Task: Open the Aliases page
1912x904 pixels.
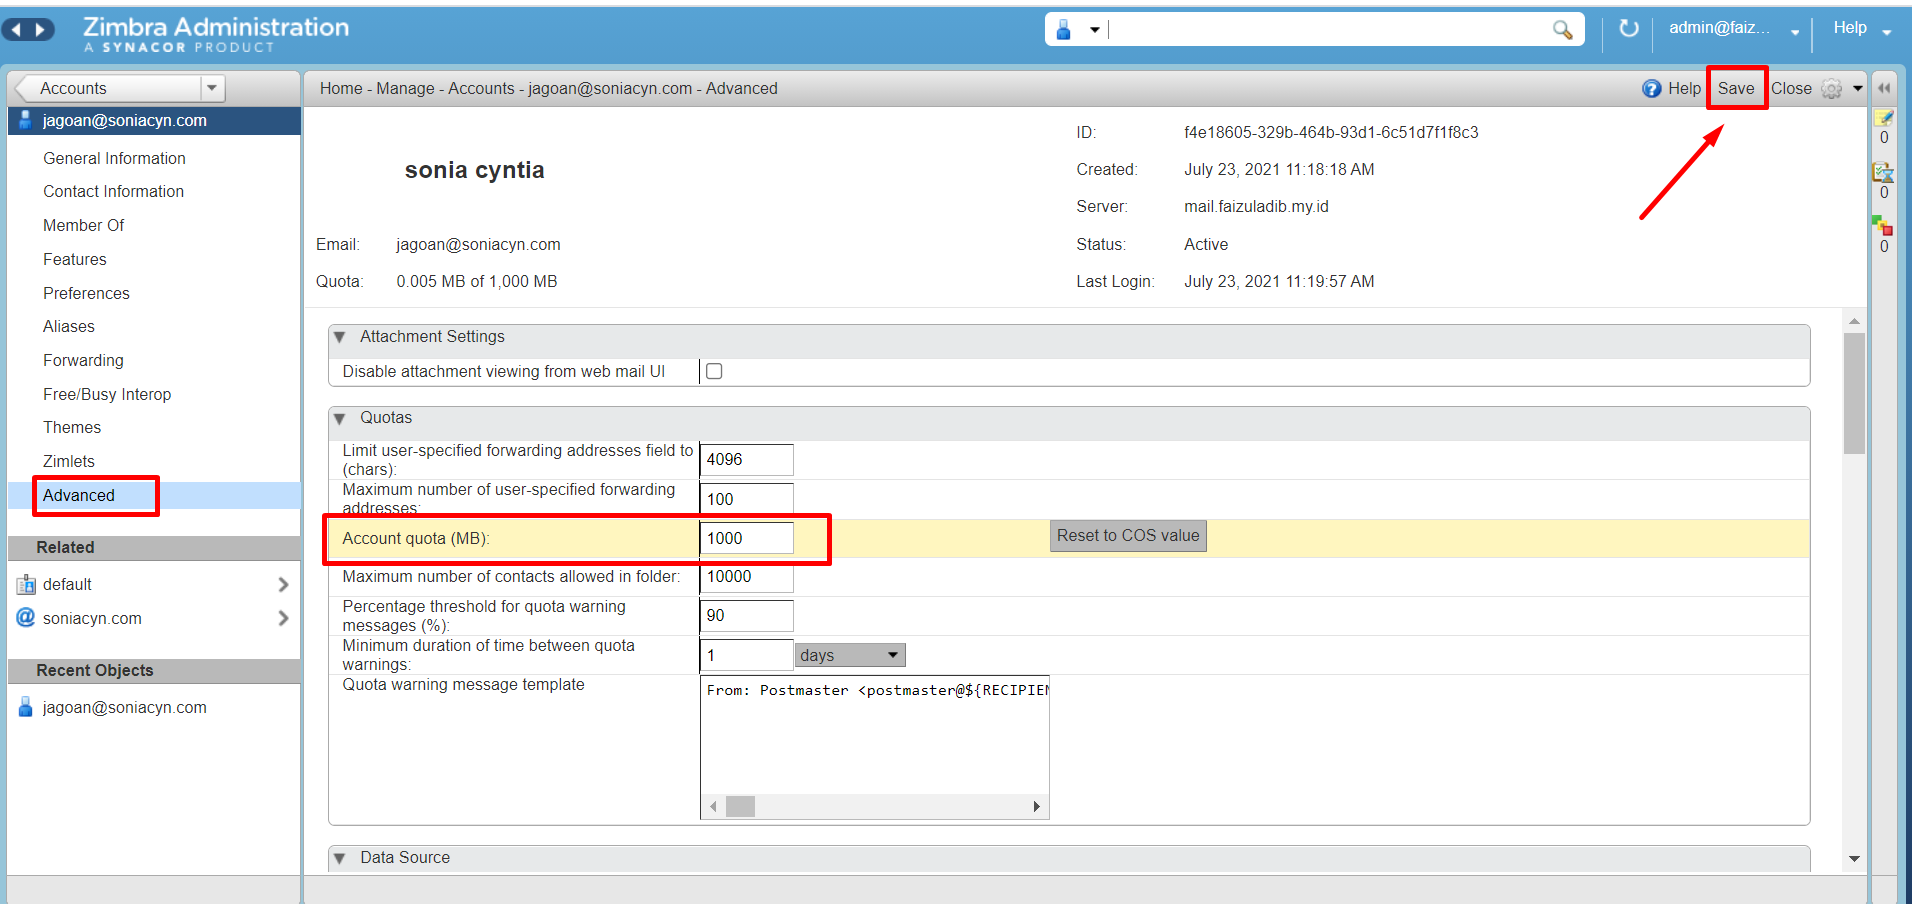Action: coord(68,326)
